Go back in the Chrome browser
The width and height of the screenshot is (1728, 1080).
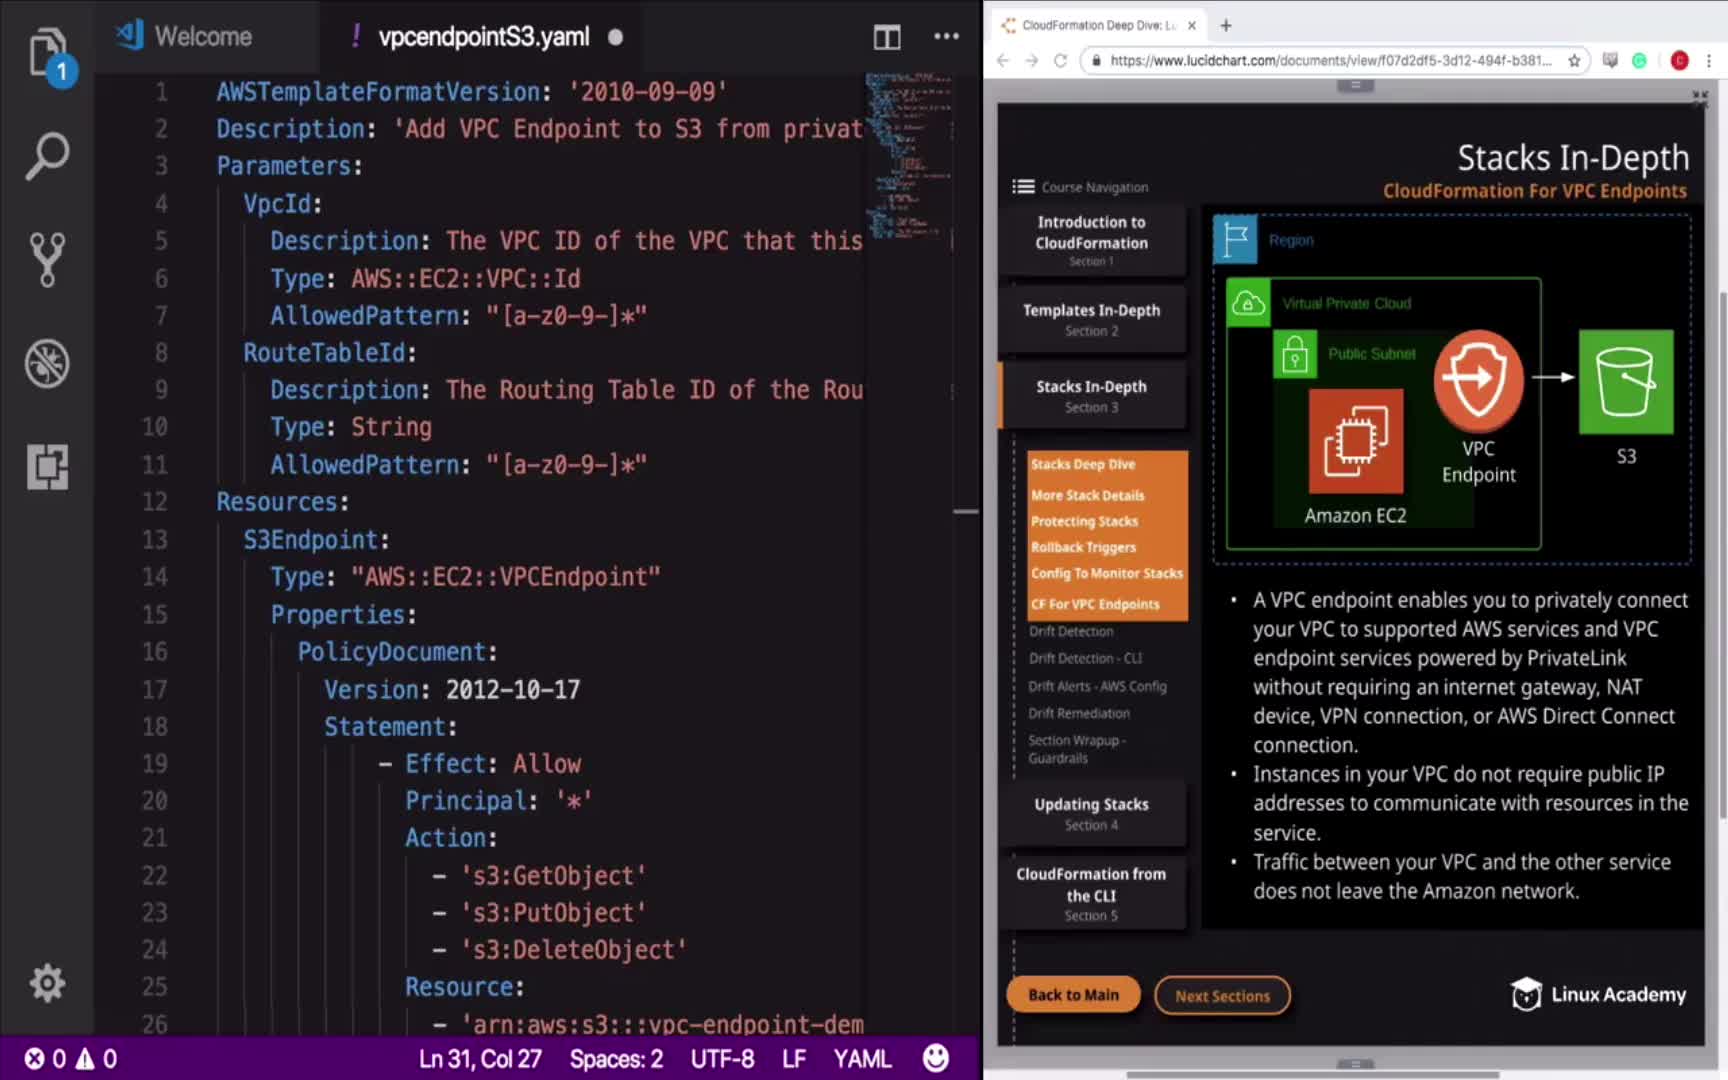pos(1003,61)
